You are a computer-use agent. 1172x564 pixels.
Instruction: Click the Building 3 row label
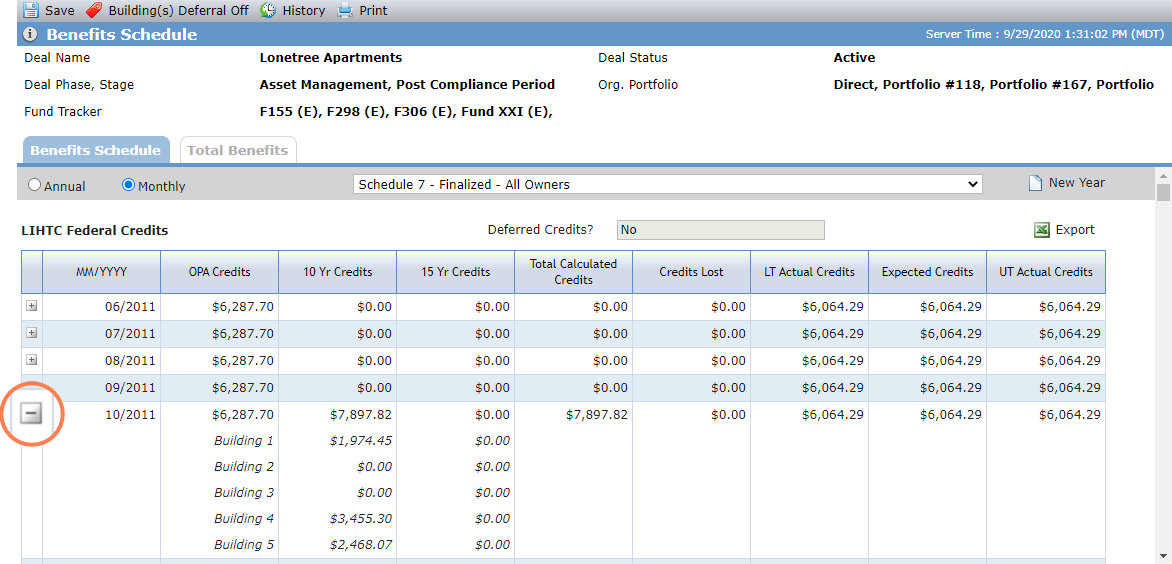pyautogui.click(x=244, y=493)
